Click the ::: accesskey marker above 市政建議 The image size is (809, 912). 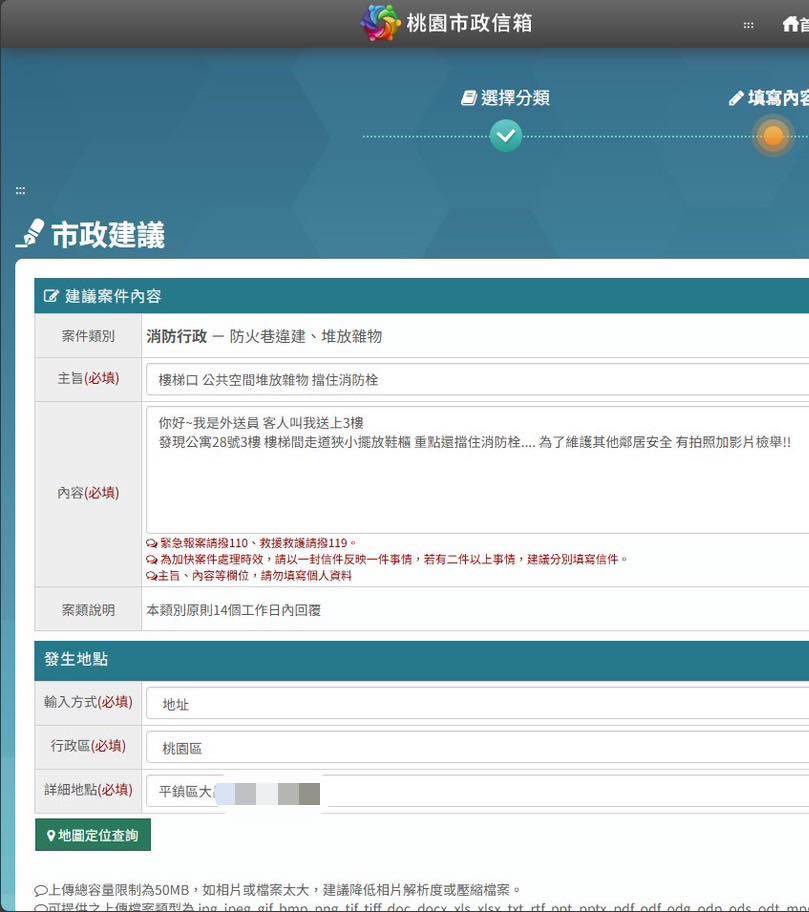point(20,190)
